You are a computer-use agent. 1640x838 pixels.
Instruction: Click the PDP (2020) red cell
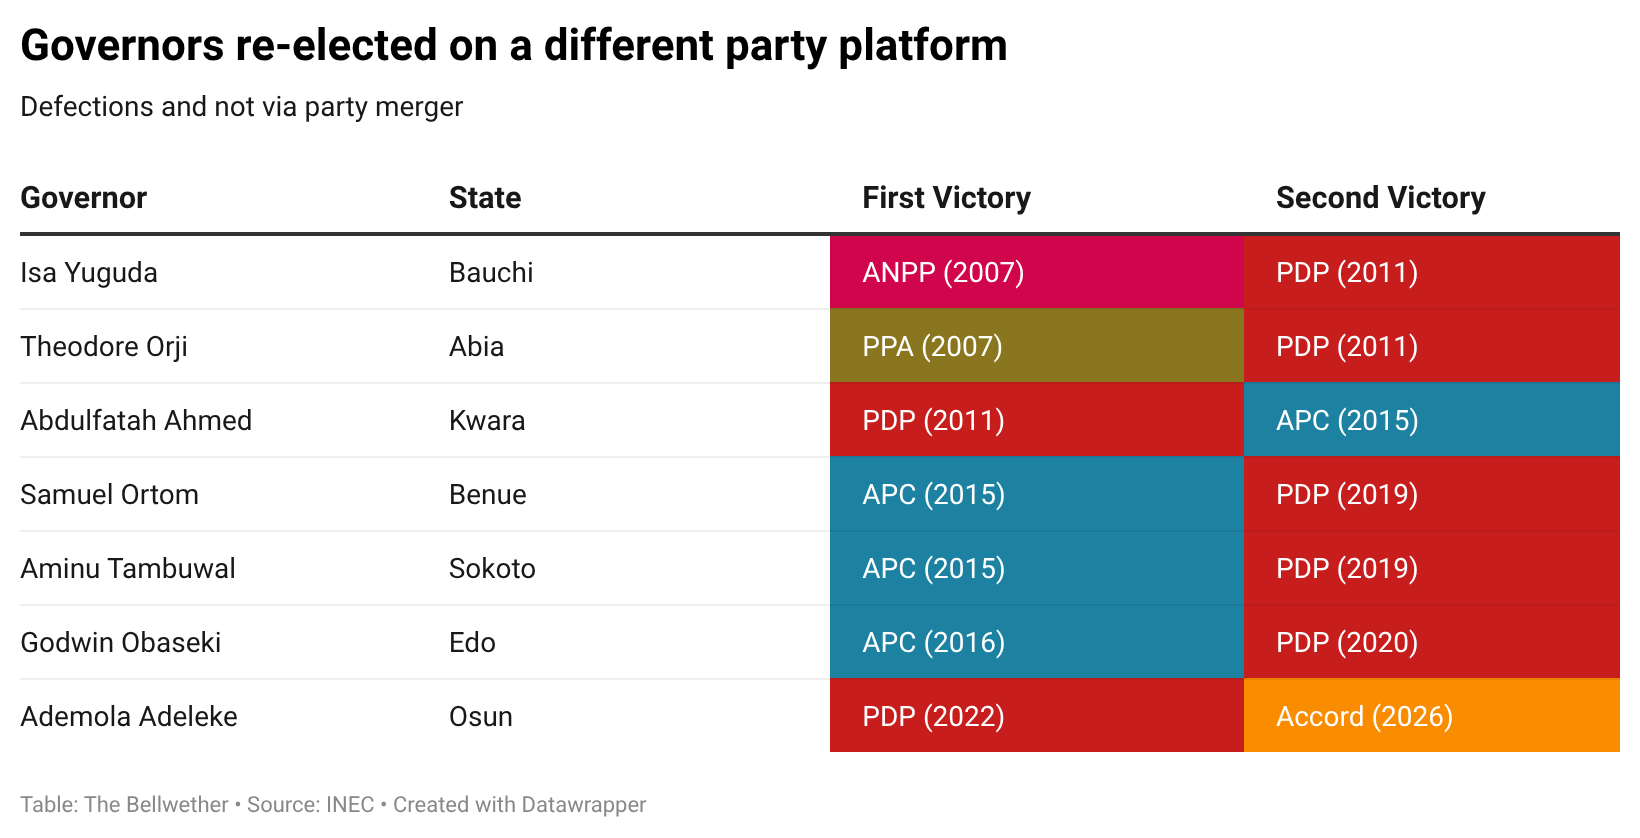point(1432,642)
